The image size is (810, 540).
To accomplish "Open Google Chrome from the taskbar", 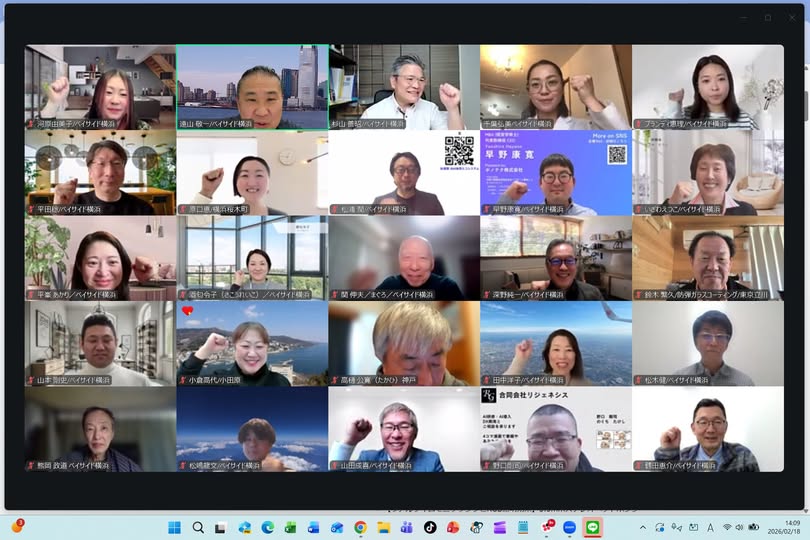I will pos(360,527).
